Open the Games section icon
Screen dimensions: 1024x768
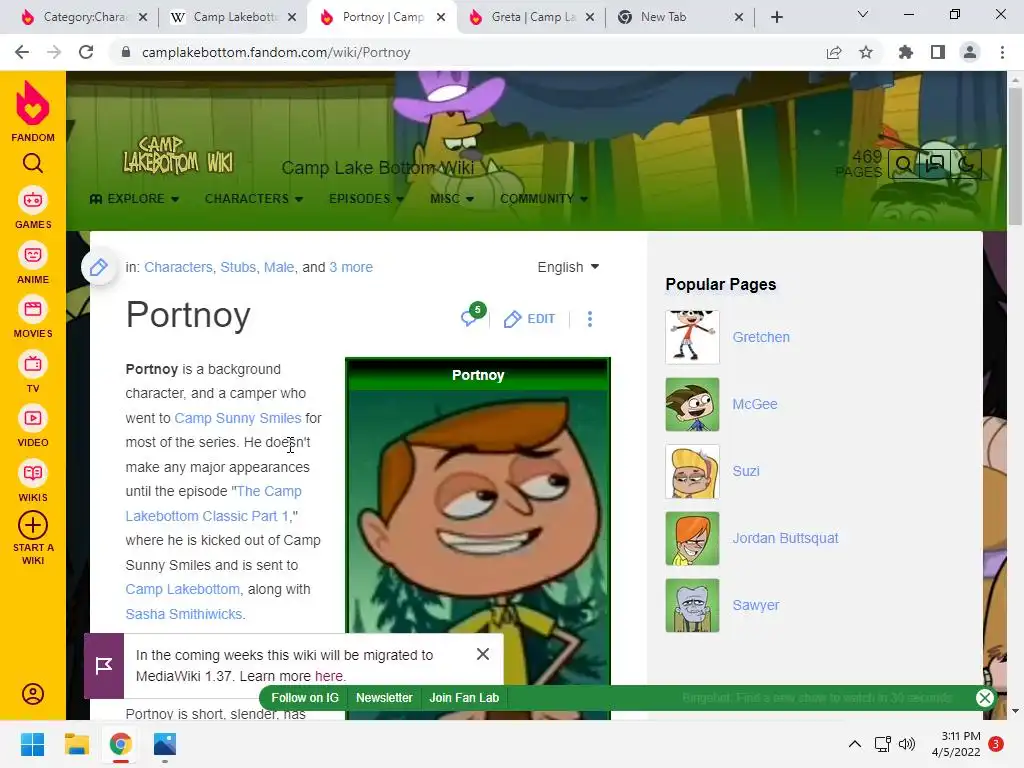(x=33, y=200)
